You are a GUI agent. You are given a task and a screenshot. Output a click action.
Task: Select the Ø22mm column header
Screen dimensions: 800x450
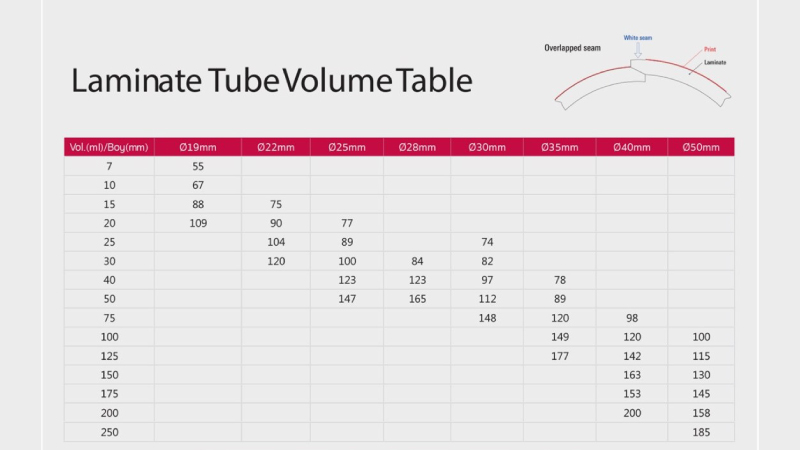[276, 147]
